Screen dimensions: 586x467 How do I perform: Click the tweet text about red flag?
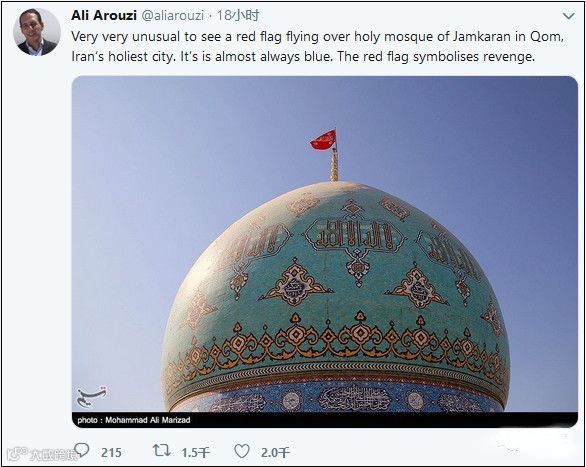pyautogui.click(x=317, y=47)
